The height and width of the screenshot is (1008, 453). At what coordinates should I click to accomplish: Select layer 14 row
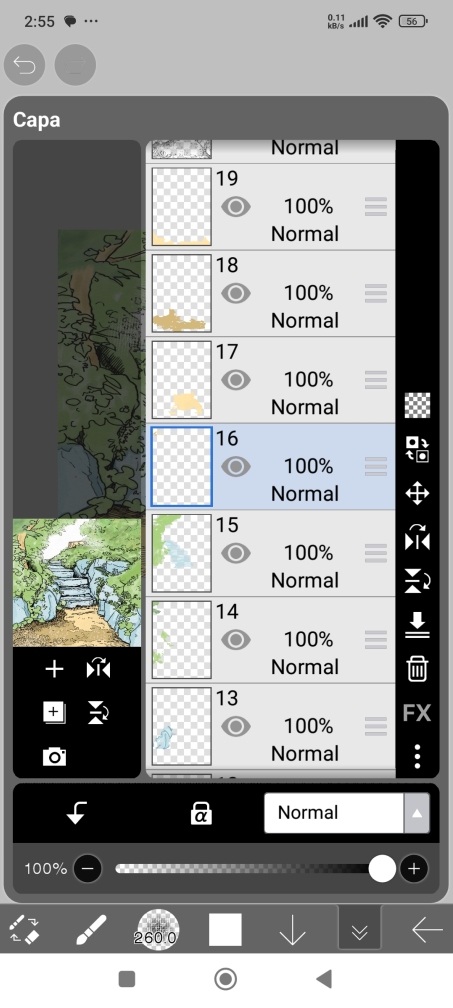point(271,640)
